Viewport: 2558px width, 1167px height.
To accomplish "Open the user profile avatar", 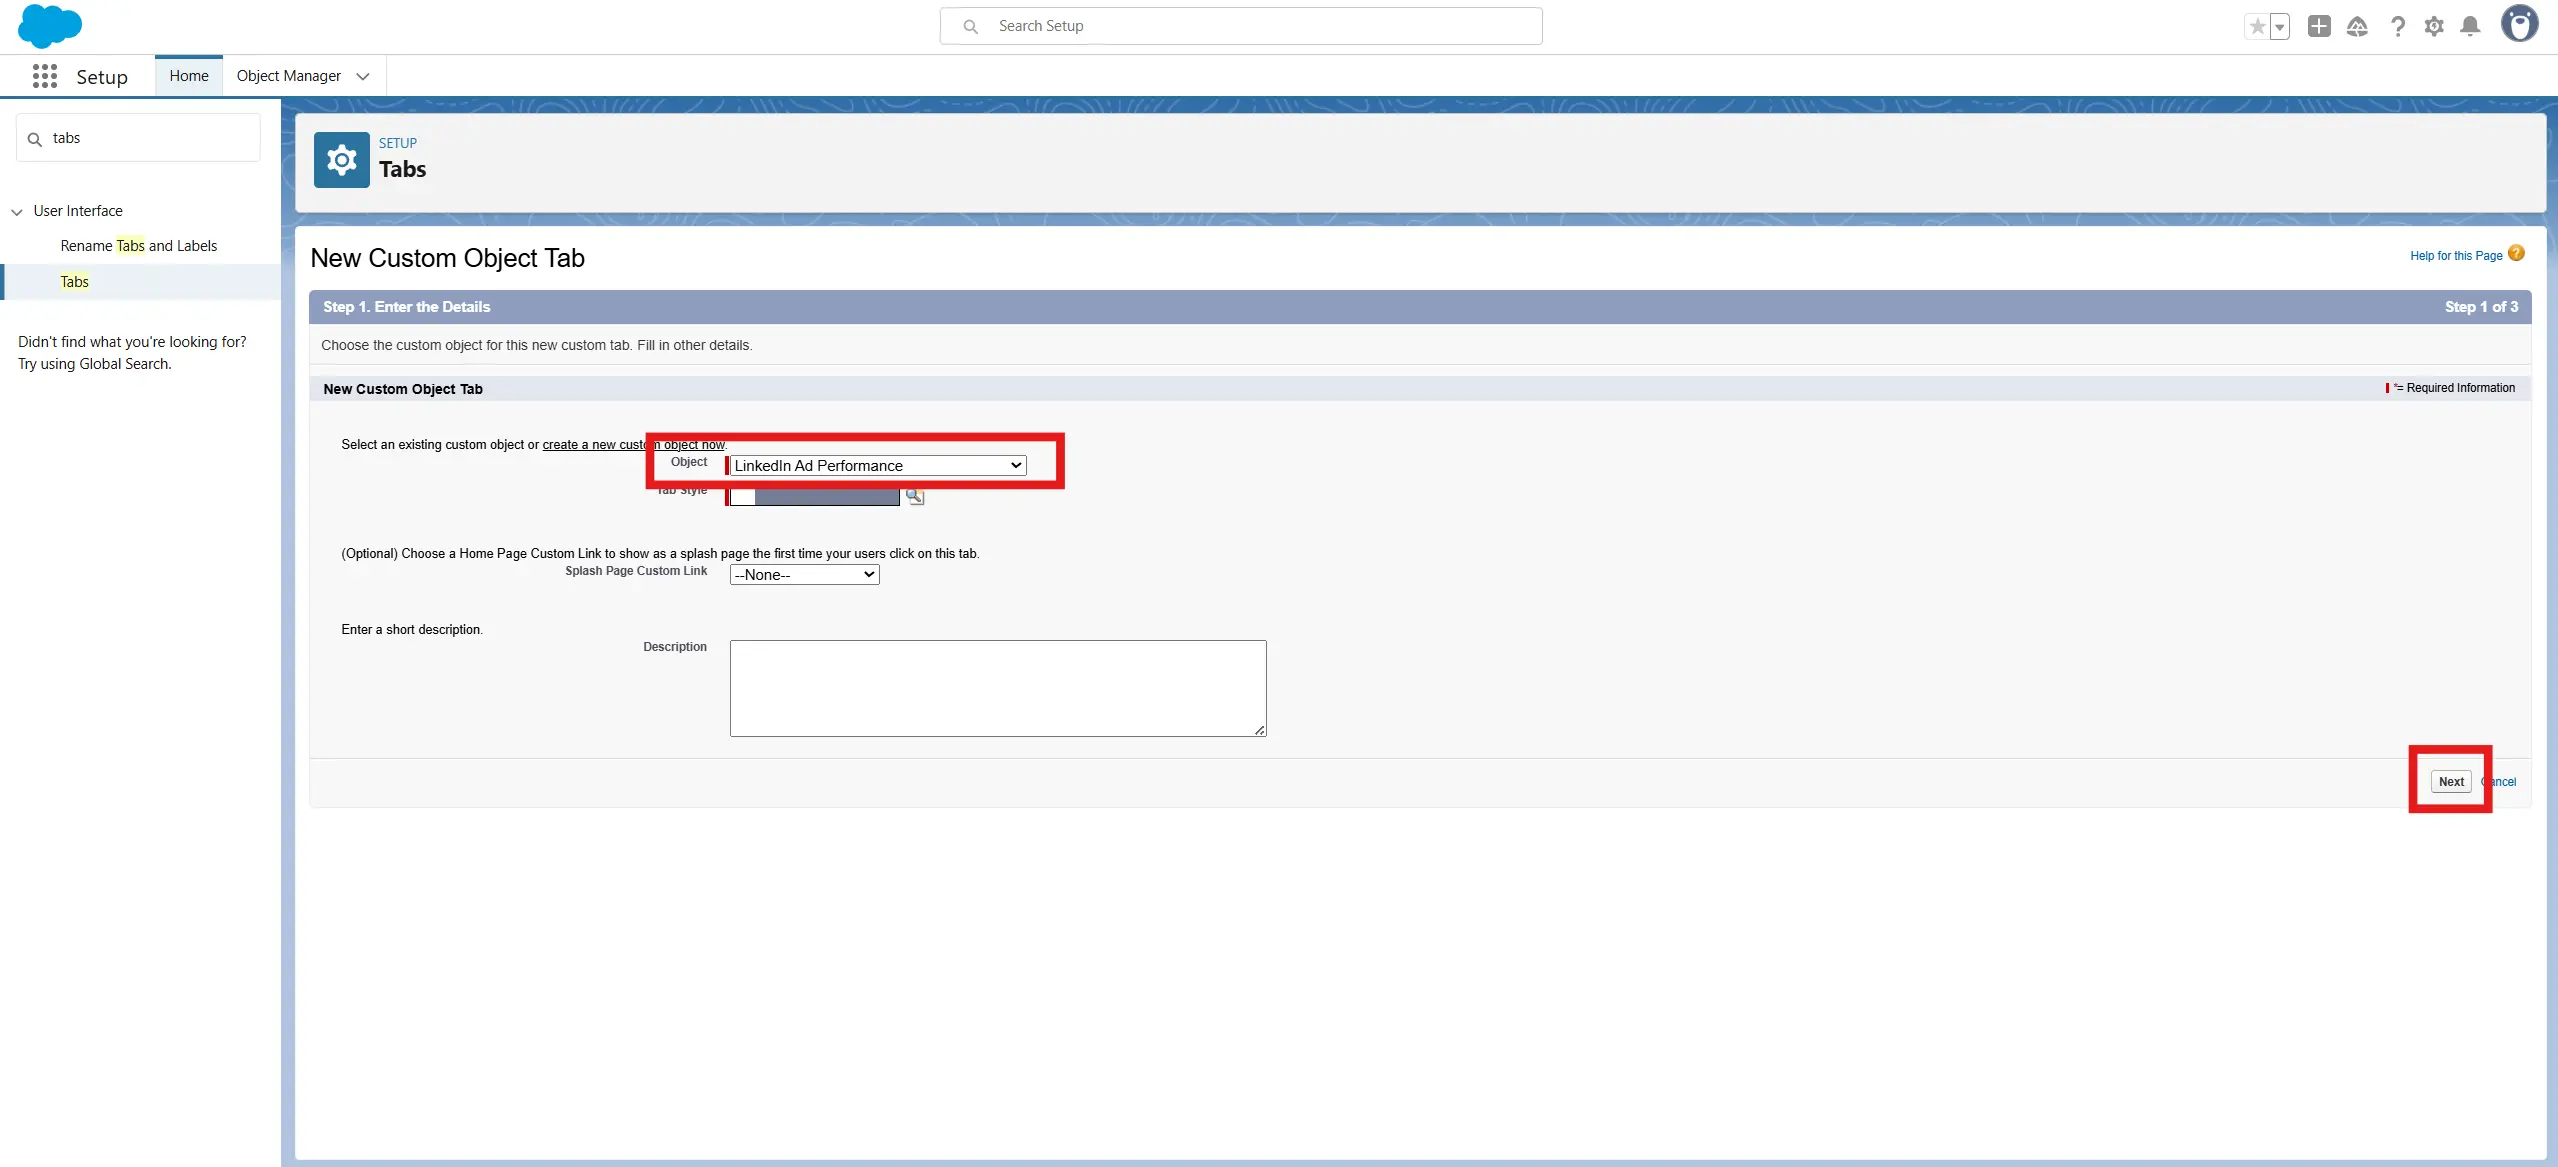I will (x=2519, y=24).
